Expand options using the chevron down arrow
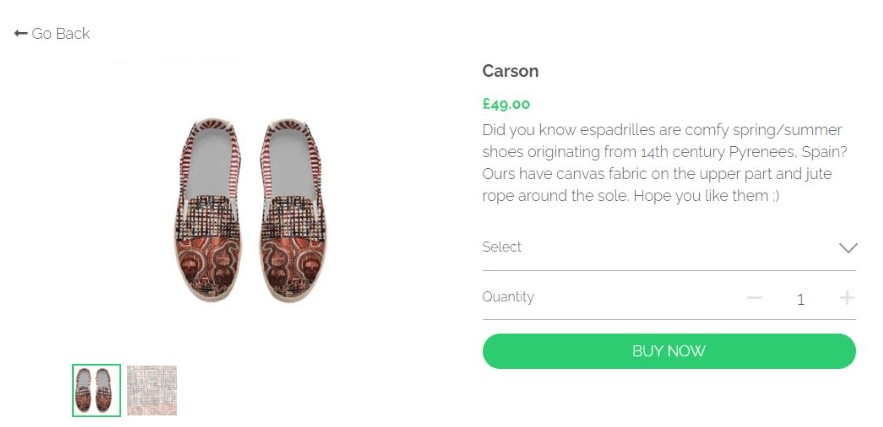This screenshot has width=883, height=427. (x=847, y=248)
